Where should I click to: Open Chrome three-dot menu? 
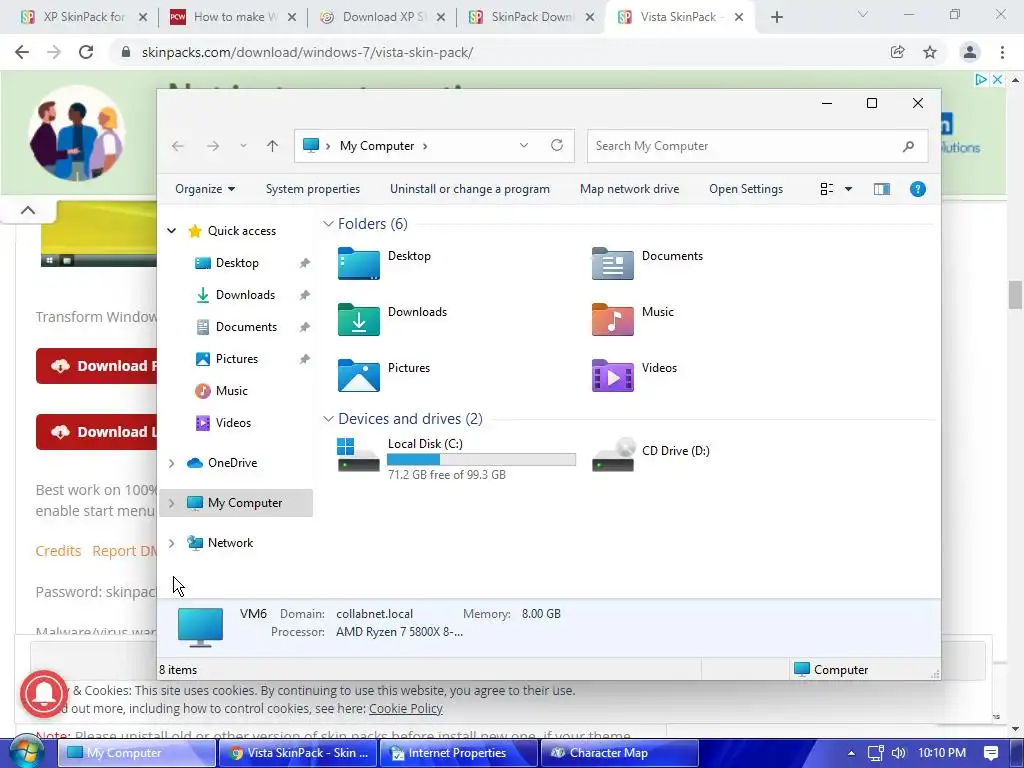click(1002, 52)
